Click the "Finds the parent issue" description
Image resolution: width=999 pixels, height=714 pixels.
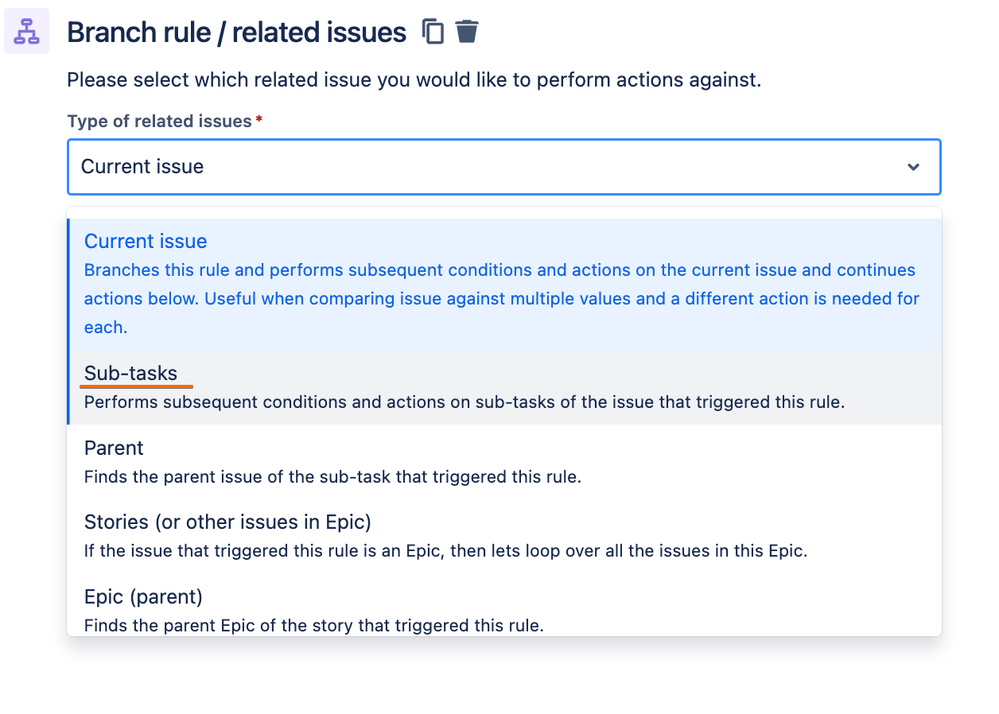click(x=333, y=476)
